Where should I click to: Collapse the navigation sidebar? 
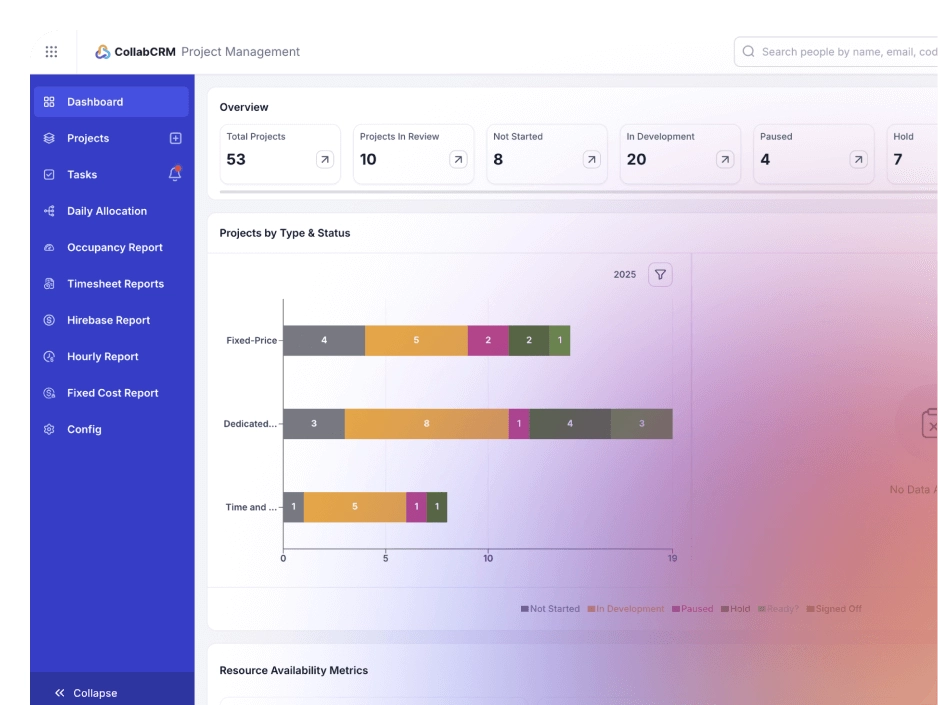point(85,692)
